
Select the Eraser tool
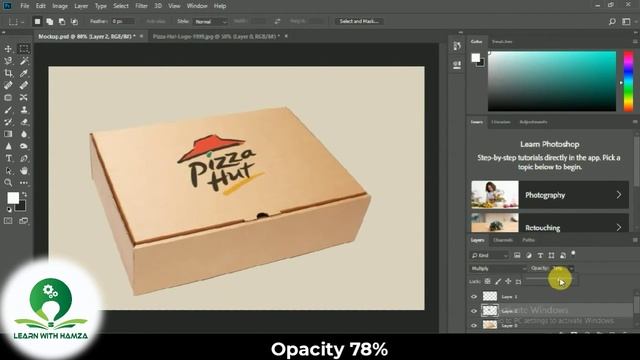coord(24,122)
